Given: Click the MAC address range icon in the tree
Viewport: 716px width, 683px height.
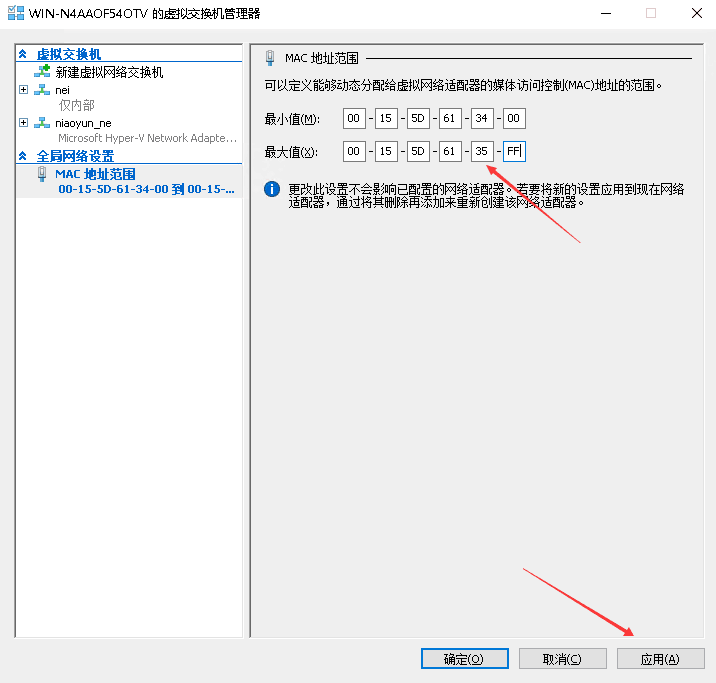Looking at the screenshot, I should 42,174.
